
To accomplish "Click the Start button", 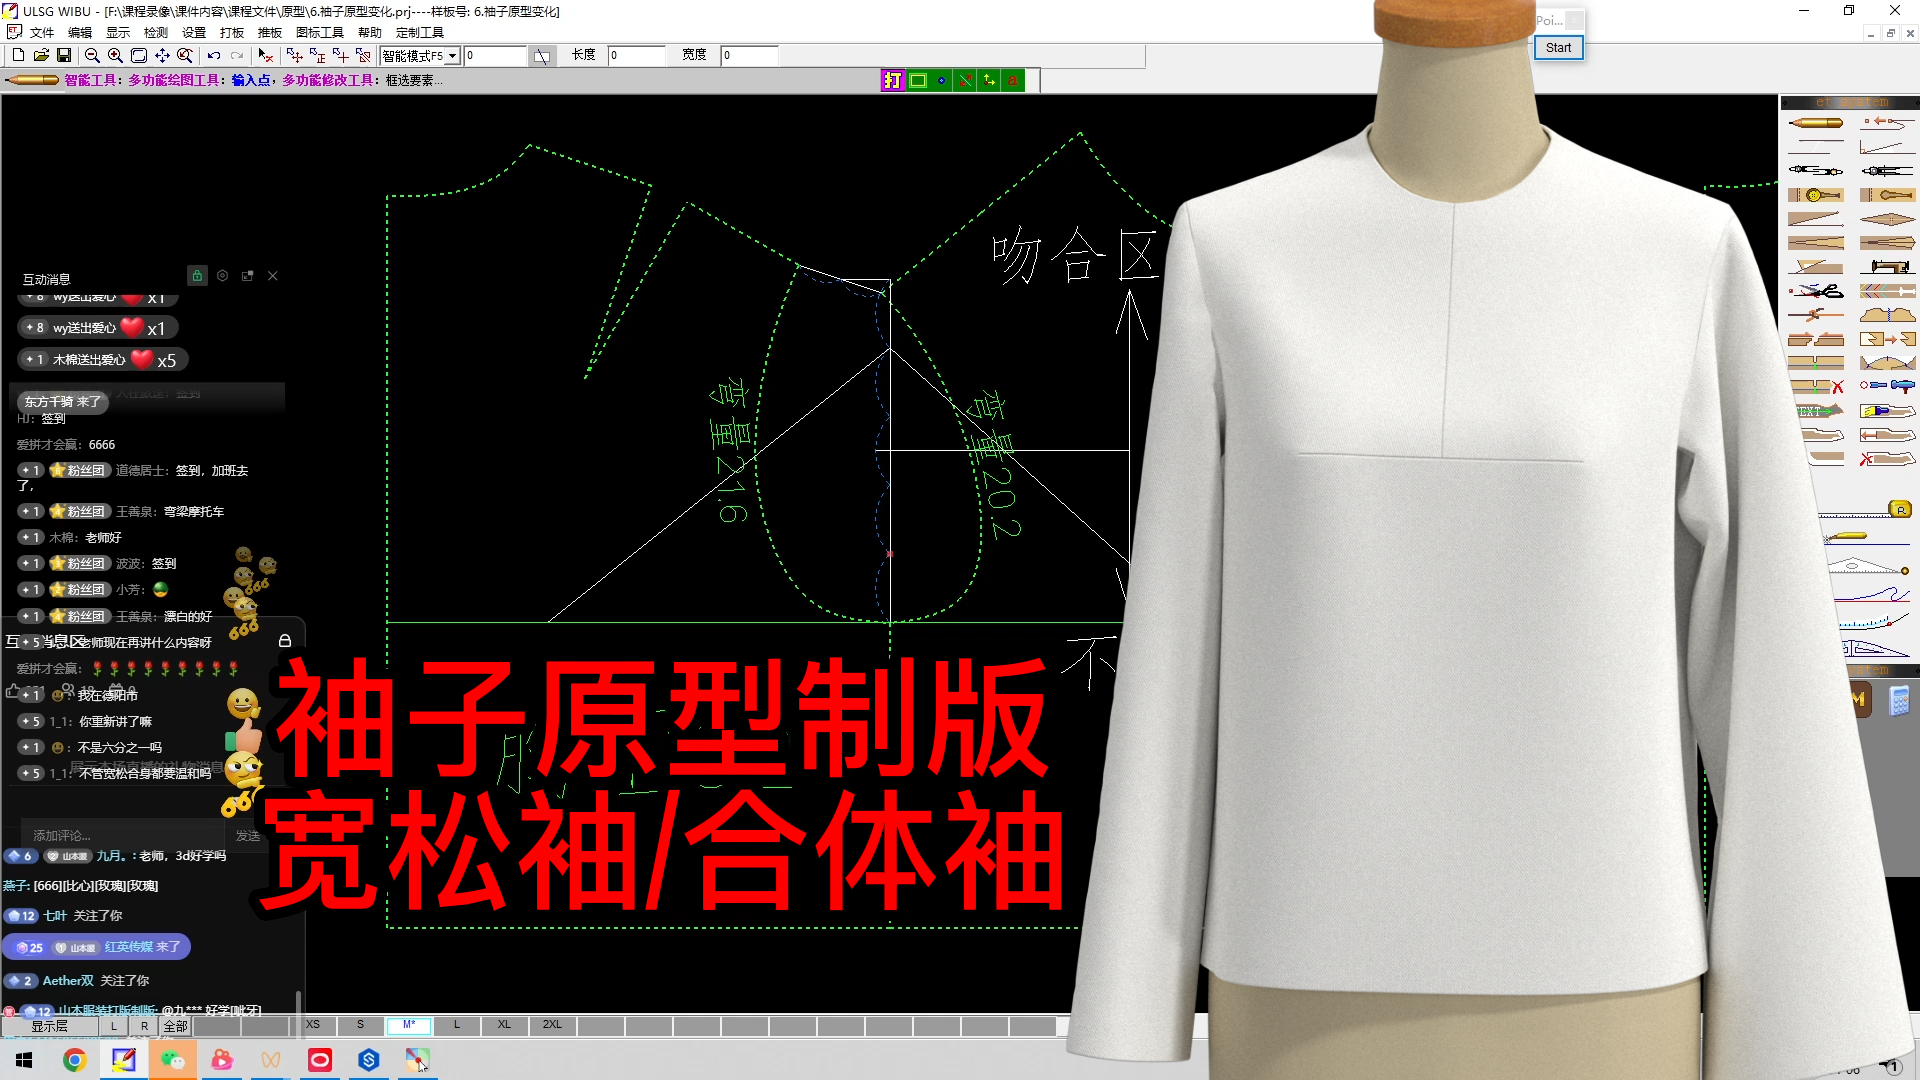I will [x=1558, y=48].
